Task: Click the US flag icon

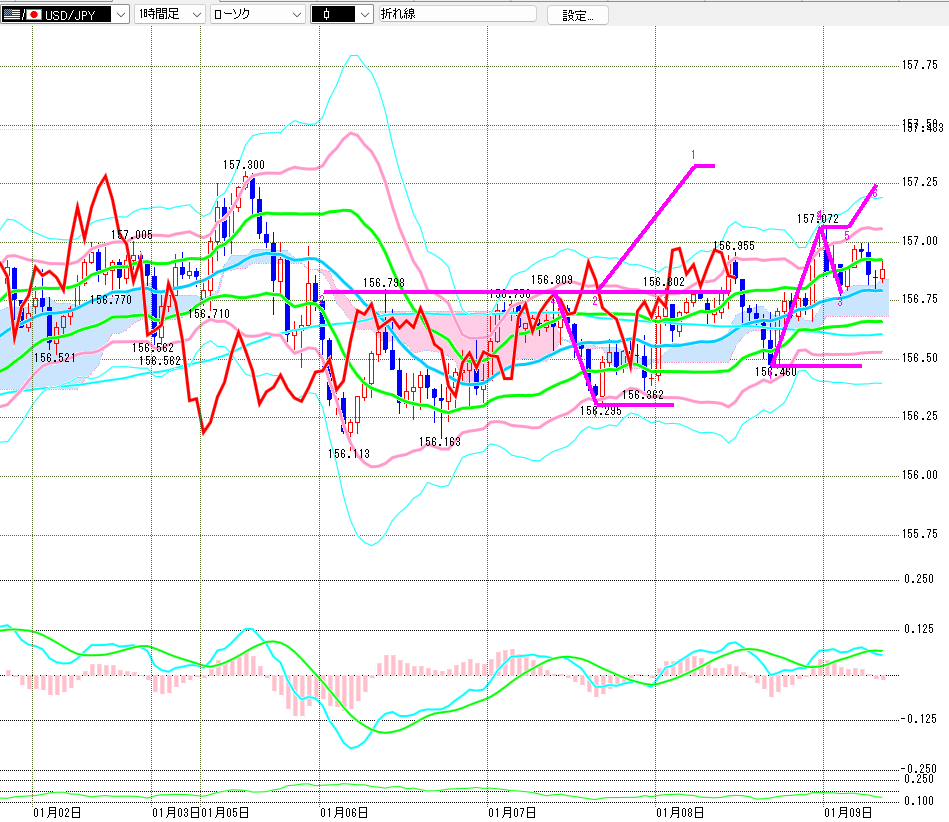Action: 11,15
